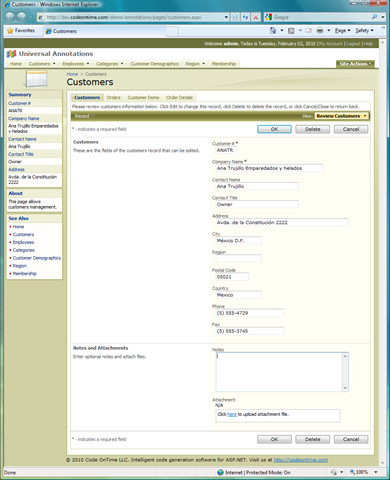Click the Refresh icon beside address bar
This screenshot has height=480, width=390.
click(246, 17)
